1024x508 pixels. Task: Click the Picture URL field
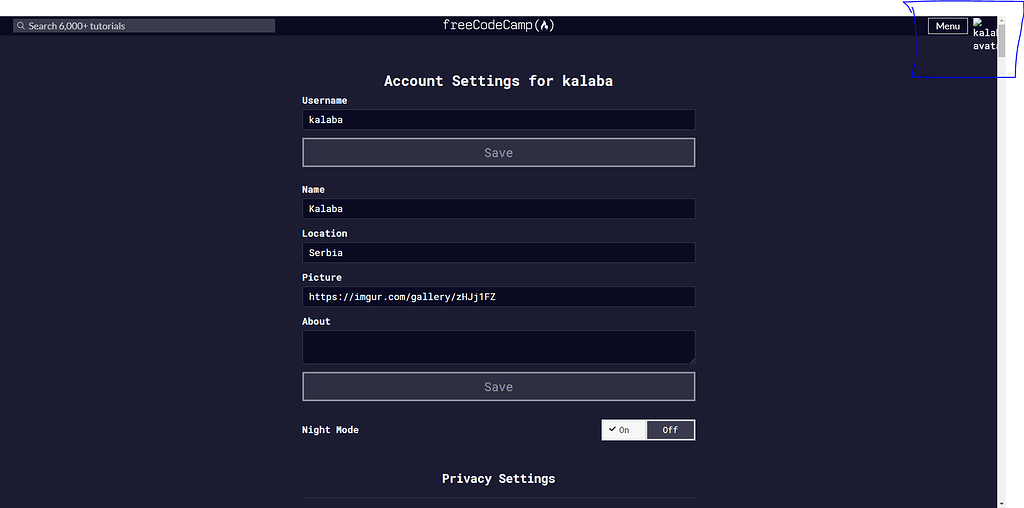(x=498, y=297)
